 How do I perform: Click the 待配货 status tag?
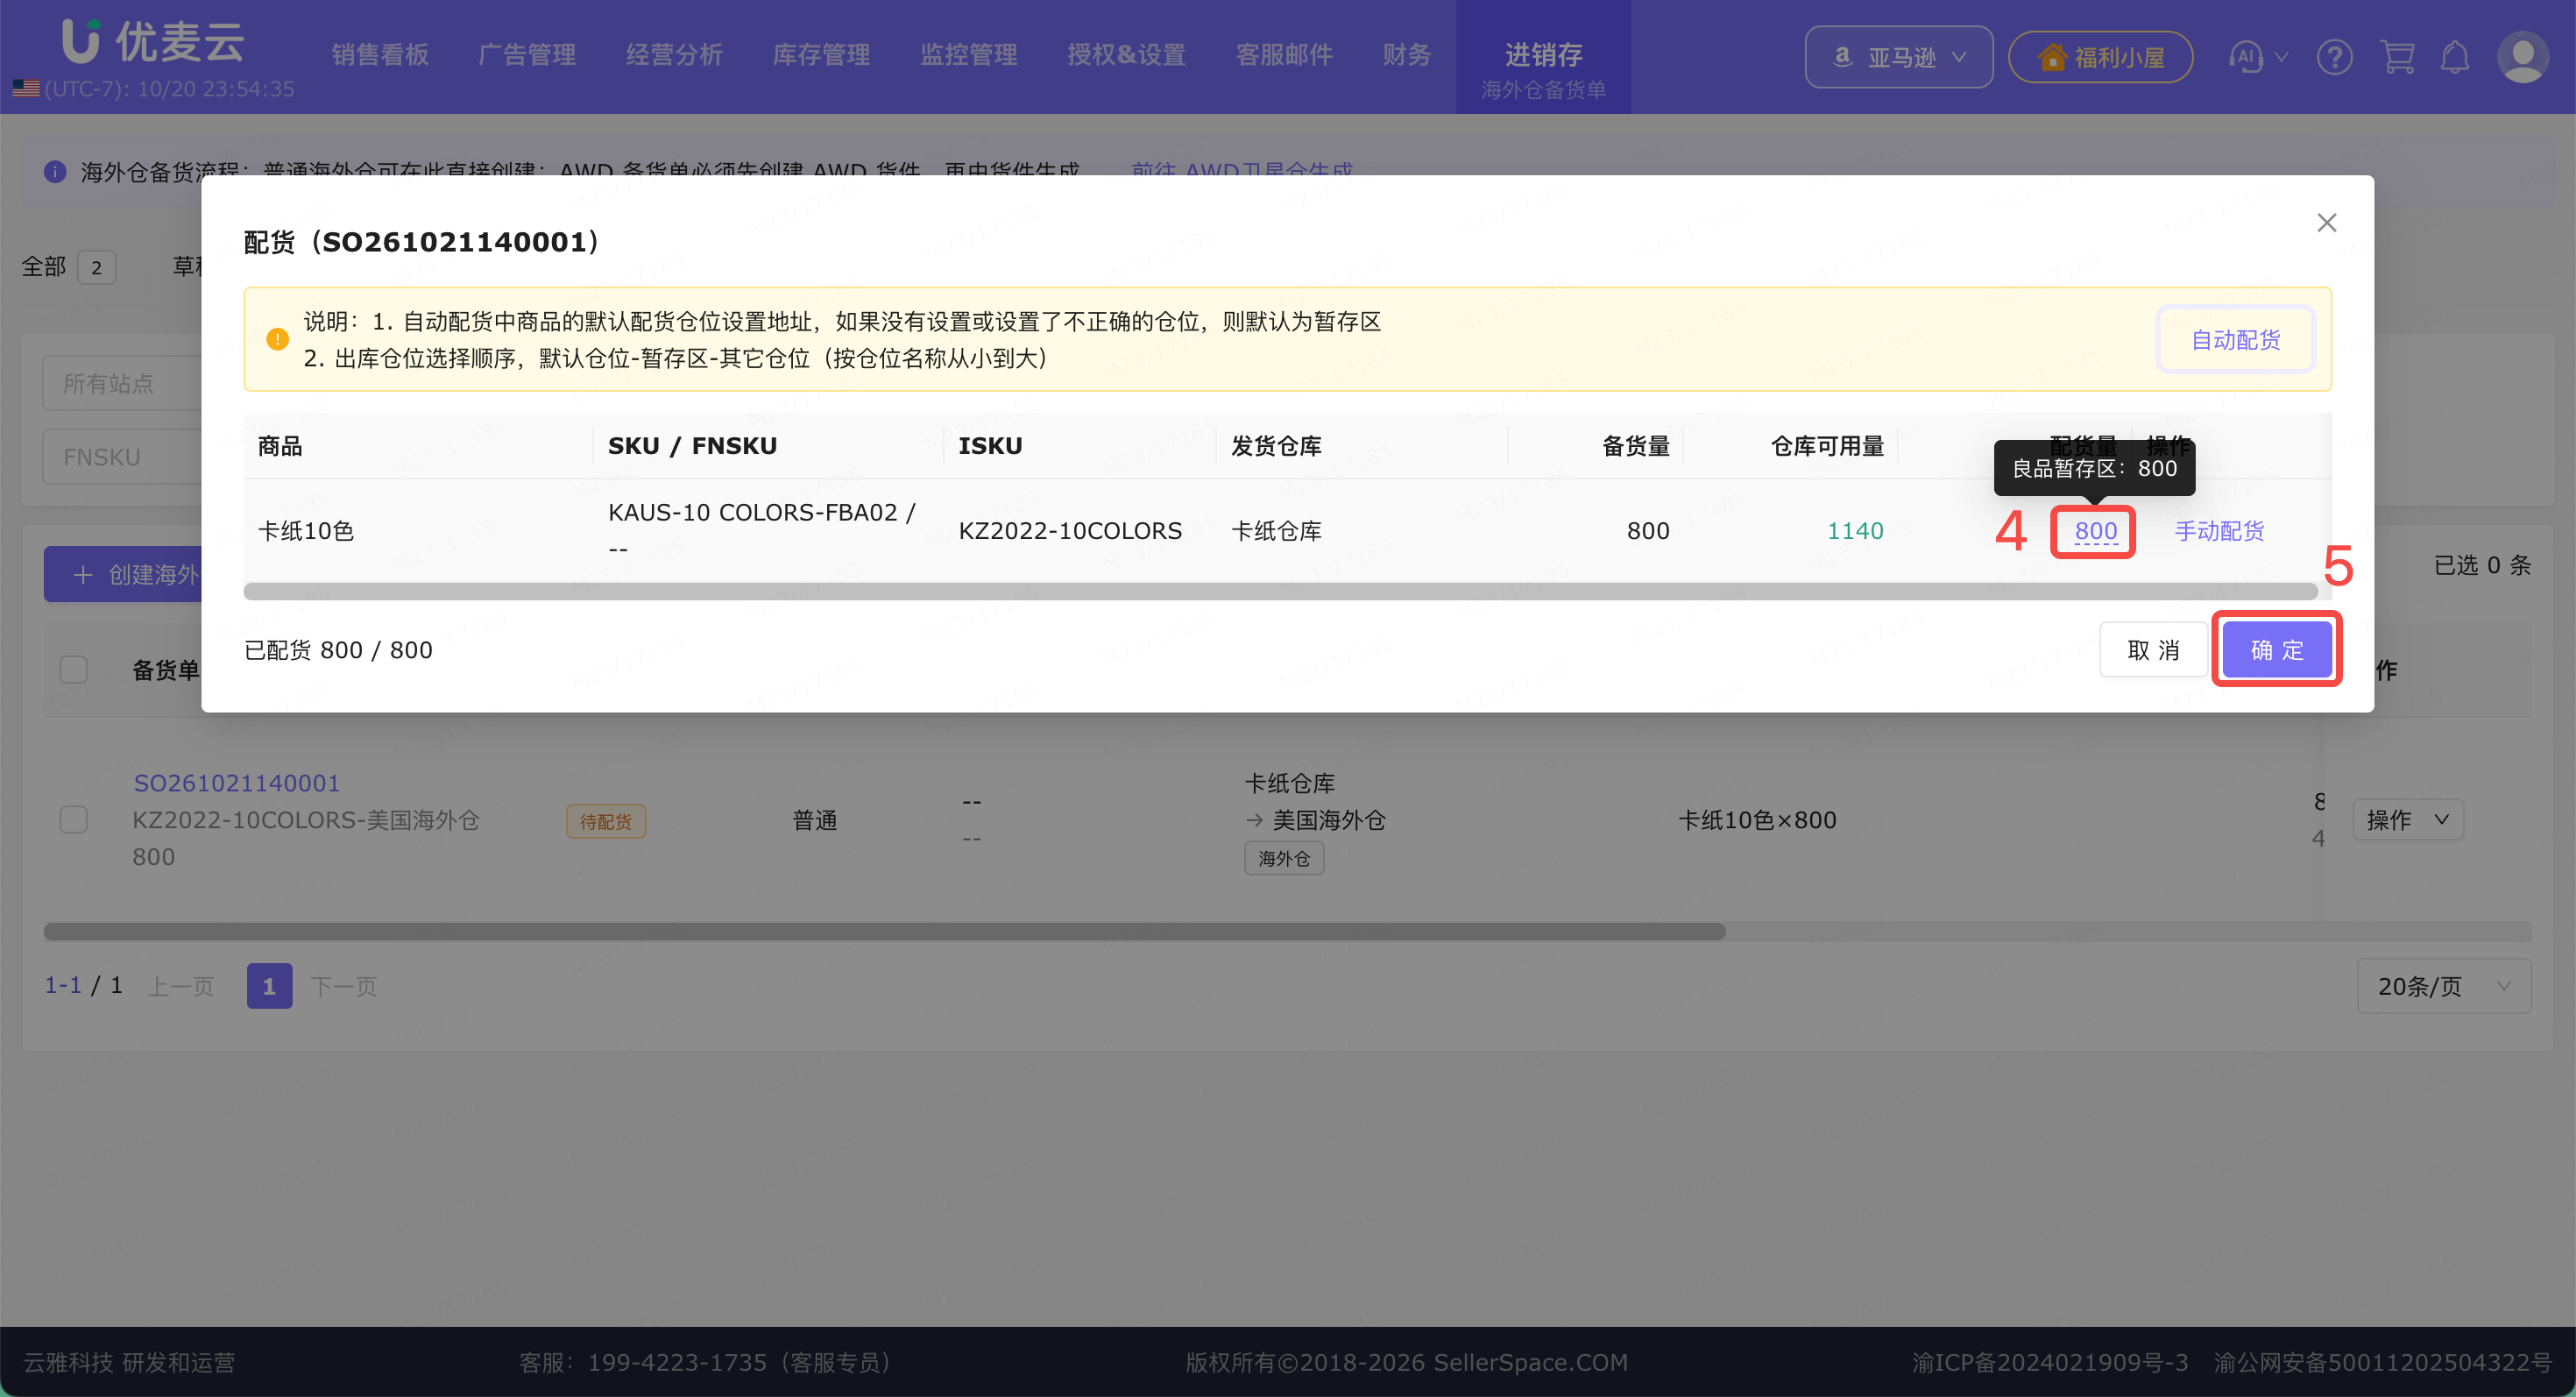[x=605, y=821]
